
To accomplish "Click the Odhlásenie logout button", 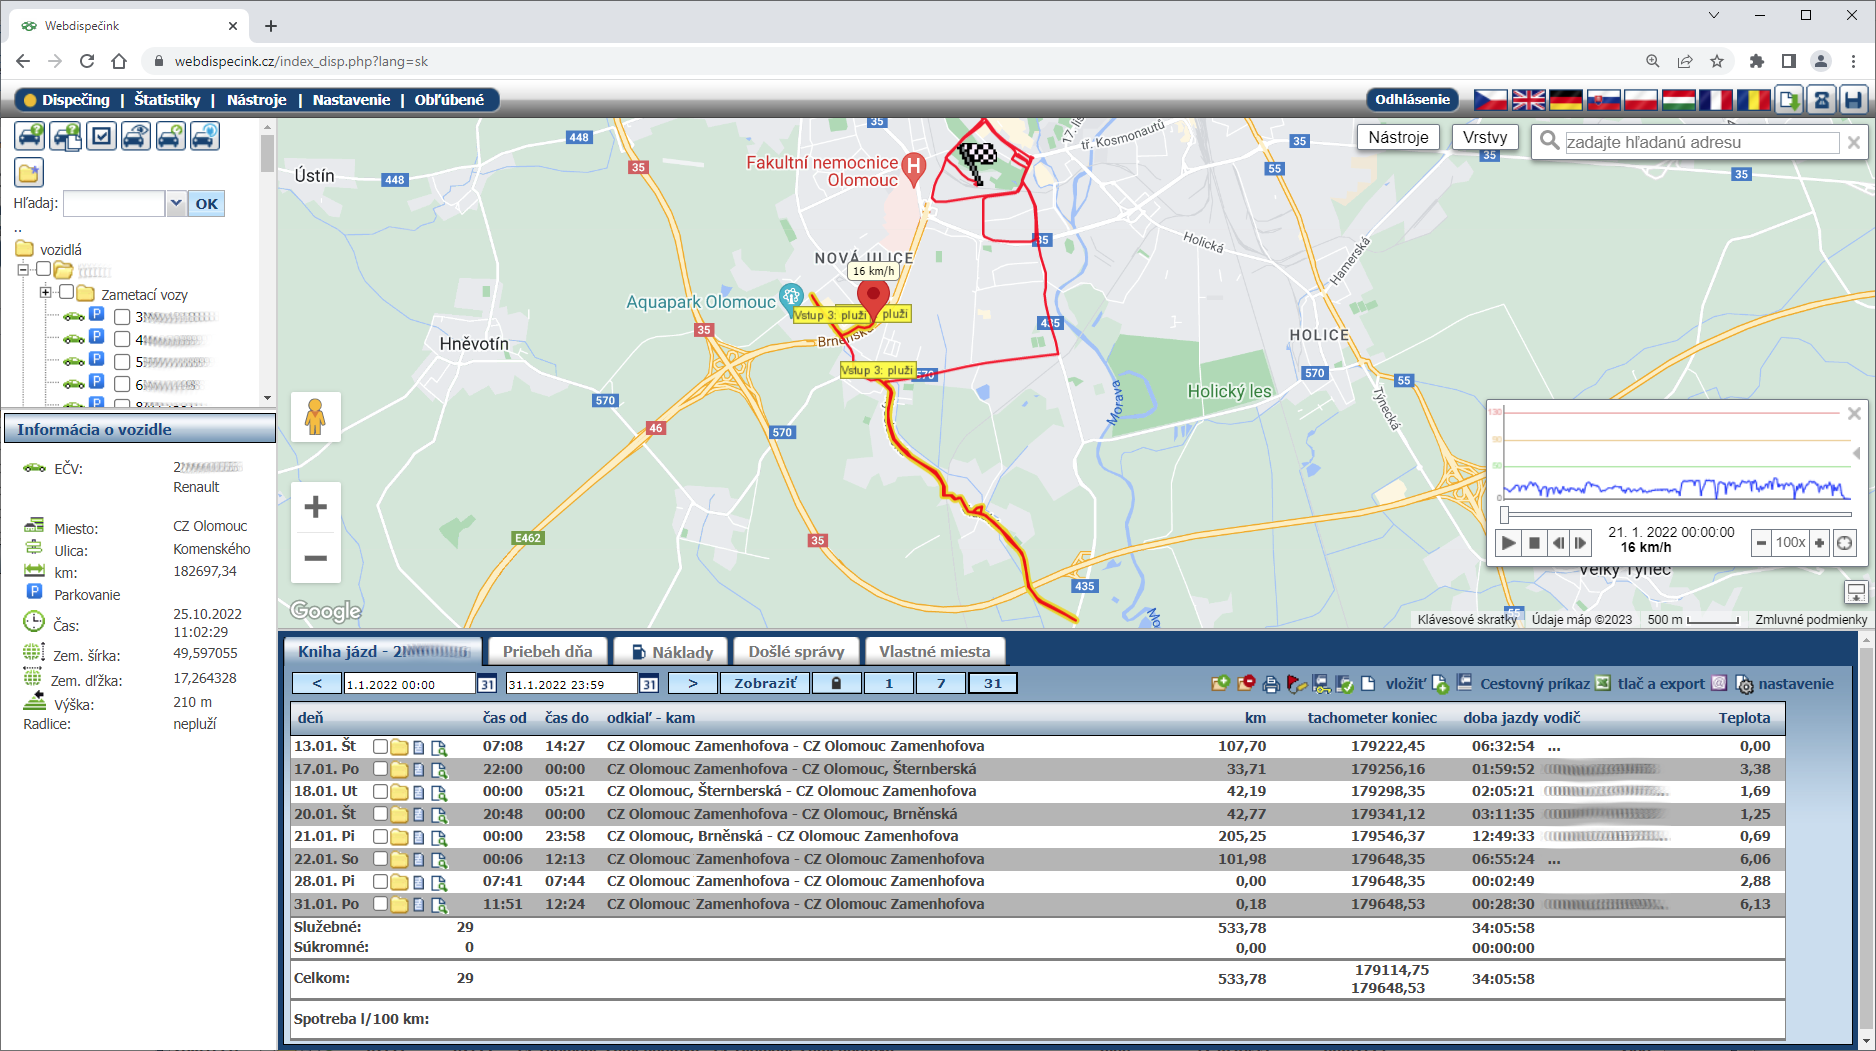I will click(1411, 100).
